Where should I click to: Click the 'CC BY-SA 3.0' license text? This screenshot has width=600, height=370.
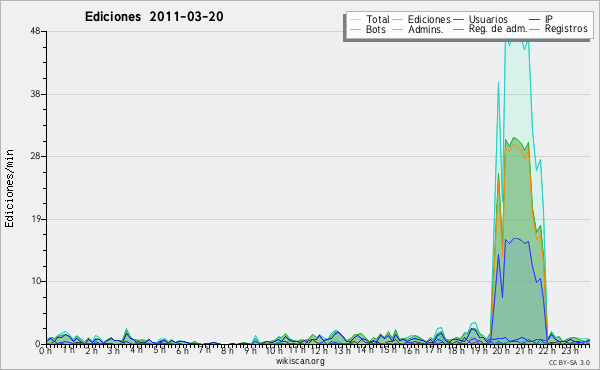[x=569, y=363]
